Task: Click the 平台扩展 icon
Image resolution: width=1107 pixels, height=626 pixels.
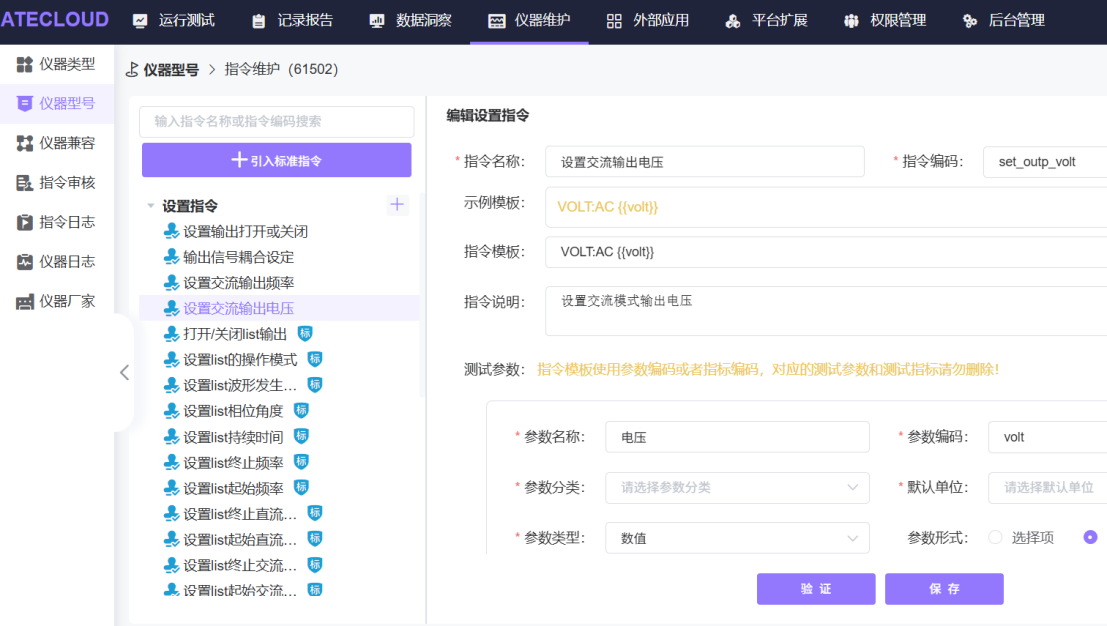Action: click(x=733, y=21)
